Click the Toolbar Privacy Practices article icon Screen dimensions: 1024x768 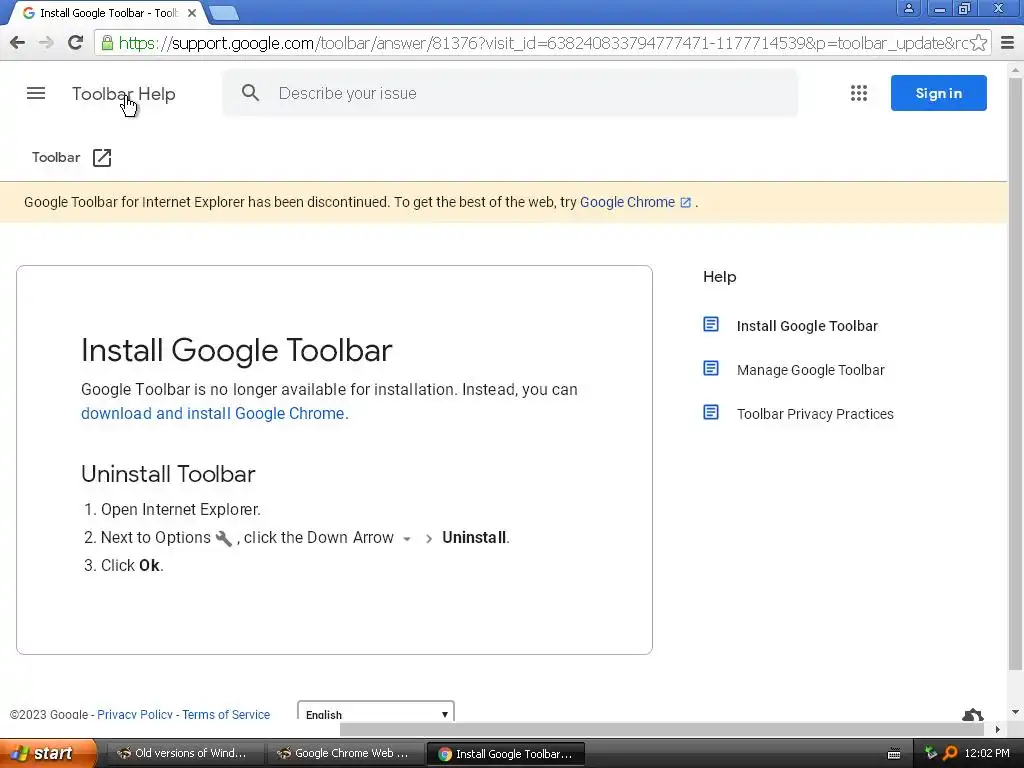coord(711,412)
